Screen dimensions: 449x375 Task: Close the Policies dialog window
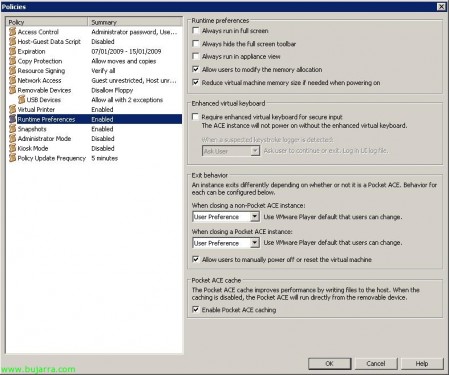point(441,6)
